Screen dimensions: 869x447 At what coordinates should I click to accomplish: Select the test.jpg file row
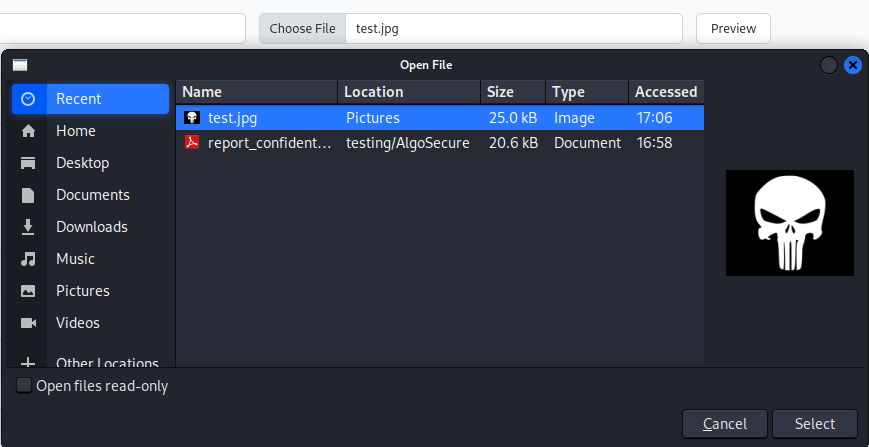point(440,118)
